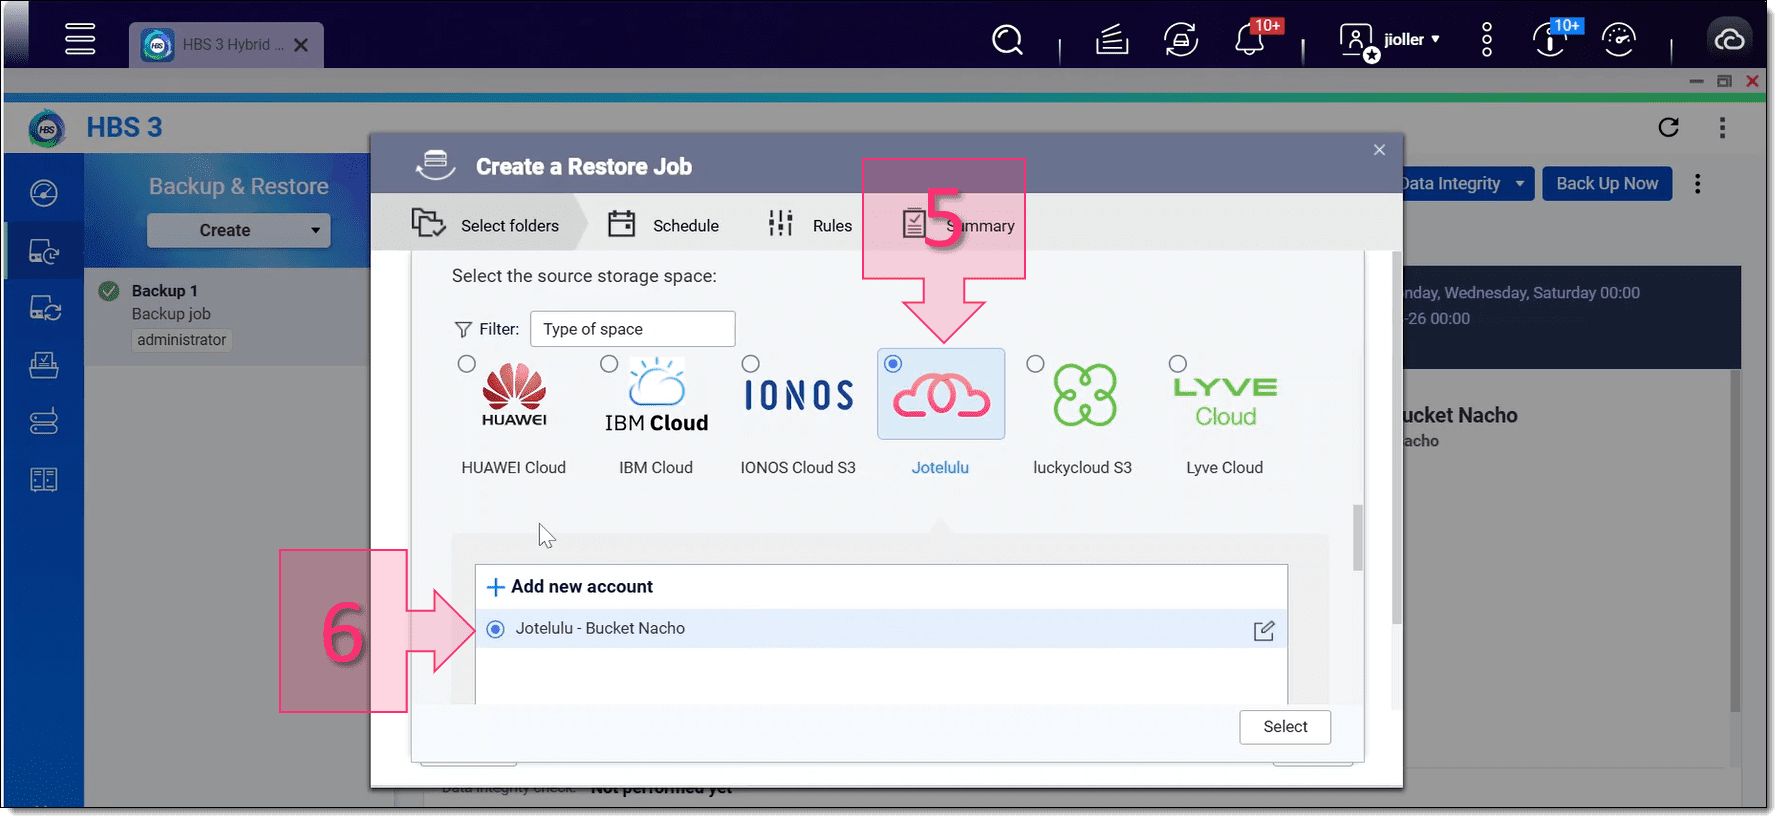This screenshot has width=1782, height=823.
Task: Go to the Schedule step
Action: point(664,224)
